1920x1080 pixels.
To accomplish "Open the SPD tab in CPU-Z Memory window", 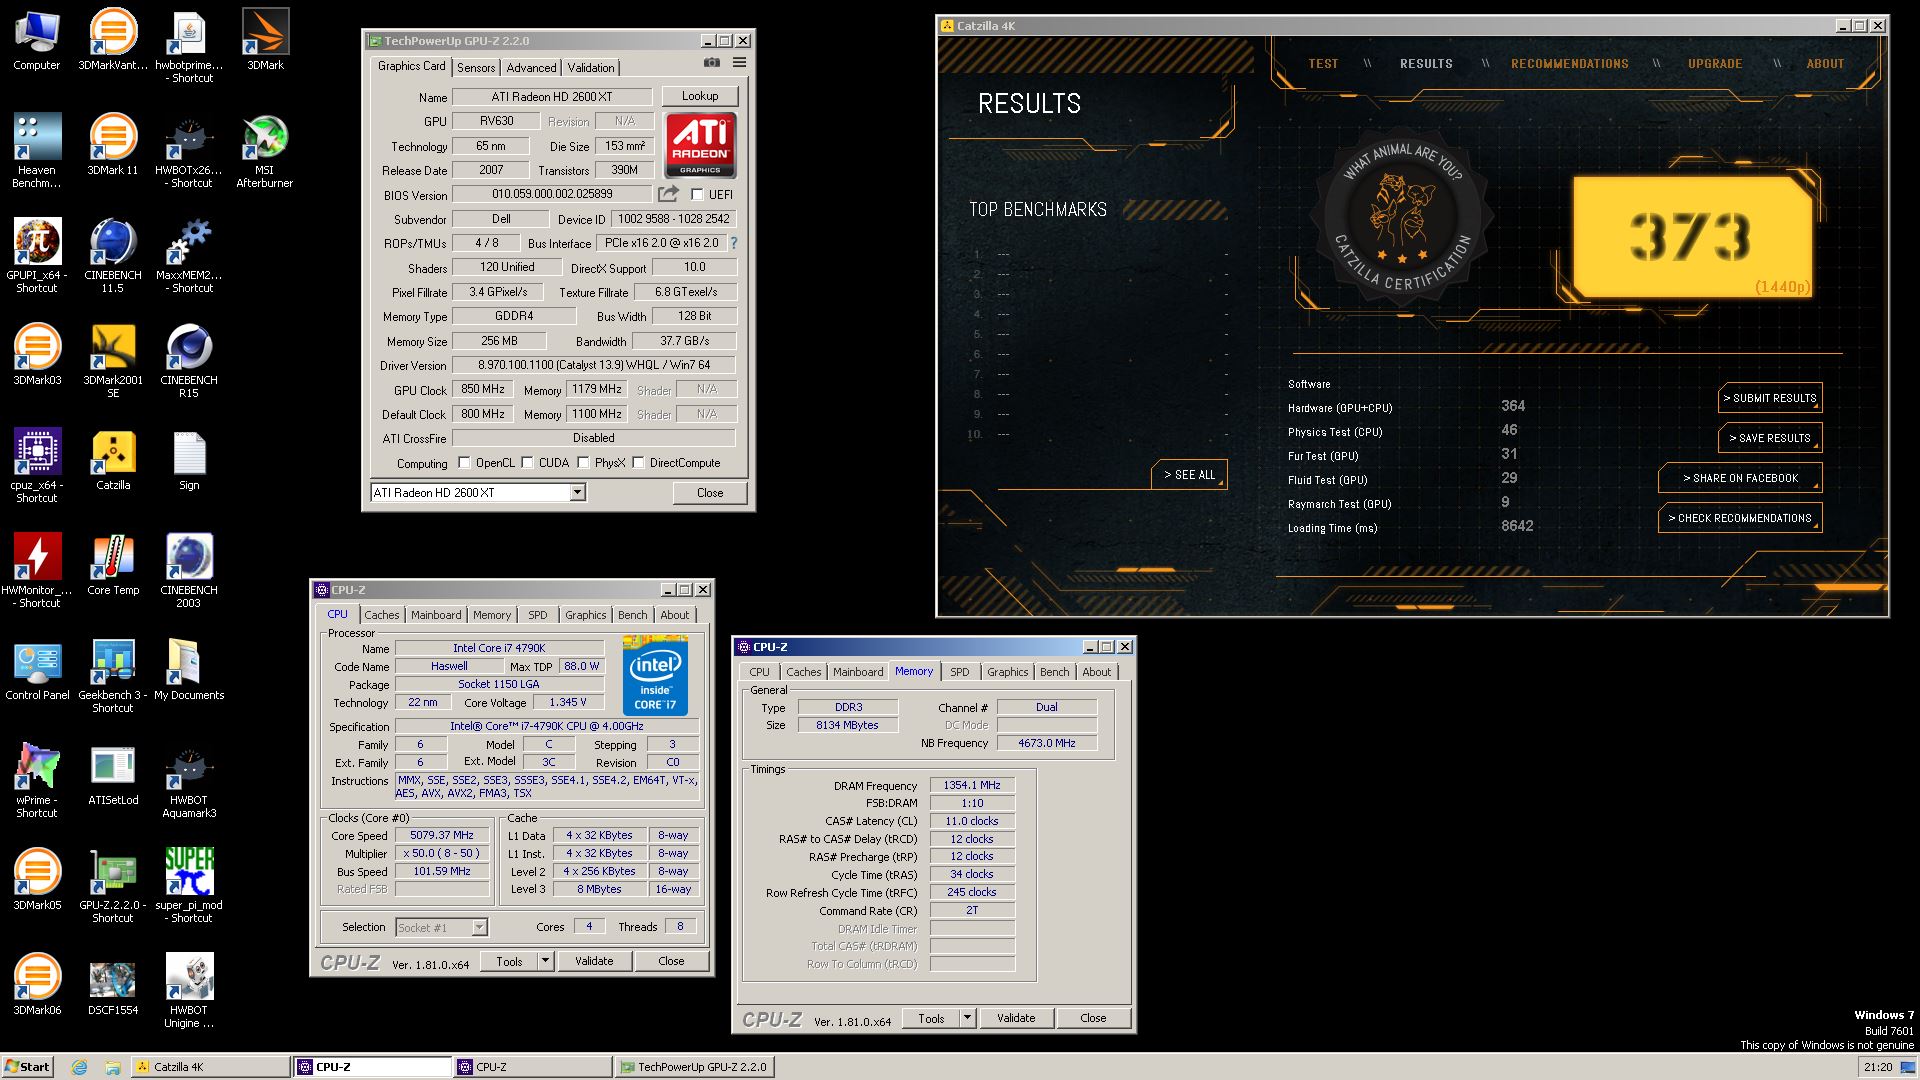I will (x=960, y=672).
